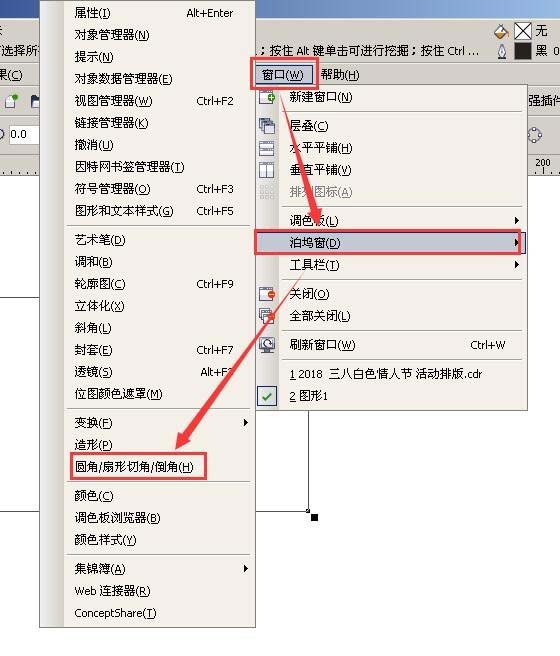Click the rotation angle field showing 0.0
The image size is (560, 656).
pos(23,135)
